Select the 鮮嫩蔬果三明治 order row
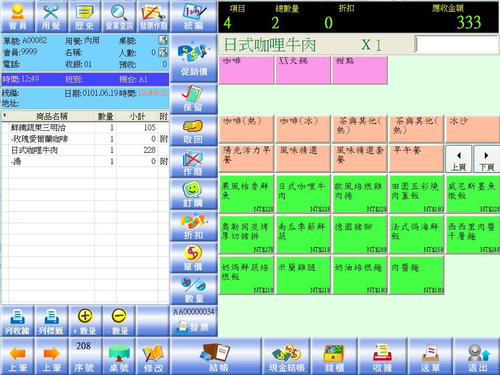Image resolution: width=500 pixels, height=375 pixels. pyautogui.click(x=85, y=127)
